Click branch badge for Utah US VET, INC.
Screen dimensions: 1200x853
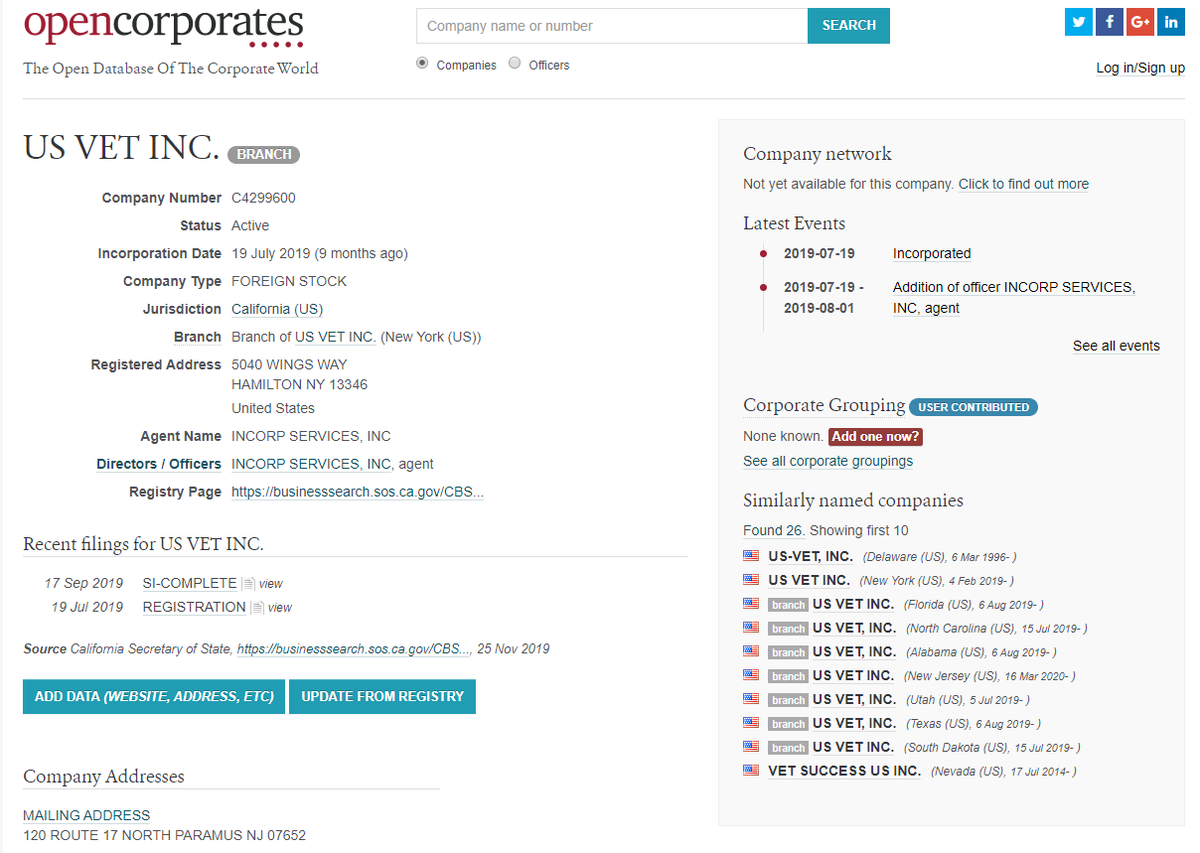(x=788, y=700)
